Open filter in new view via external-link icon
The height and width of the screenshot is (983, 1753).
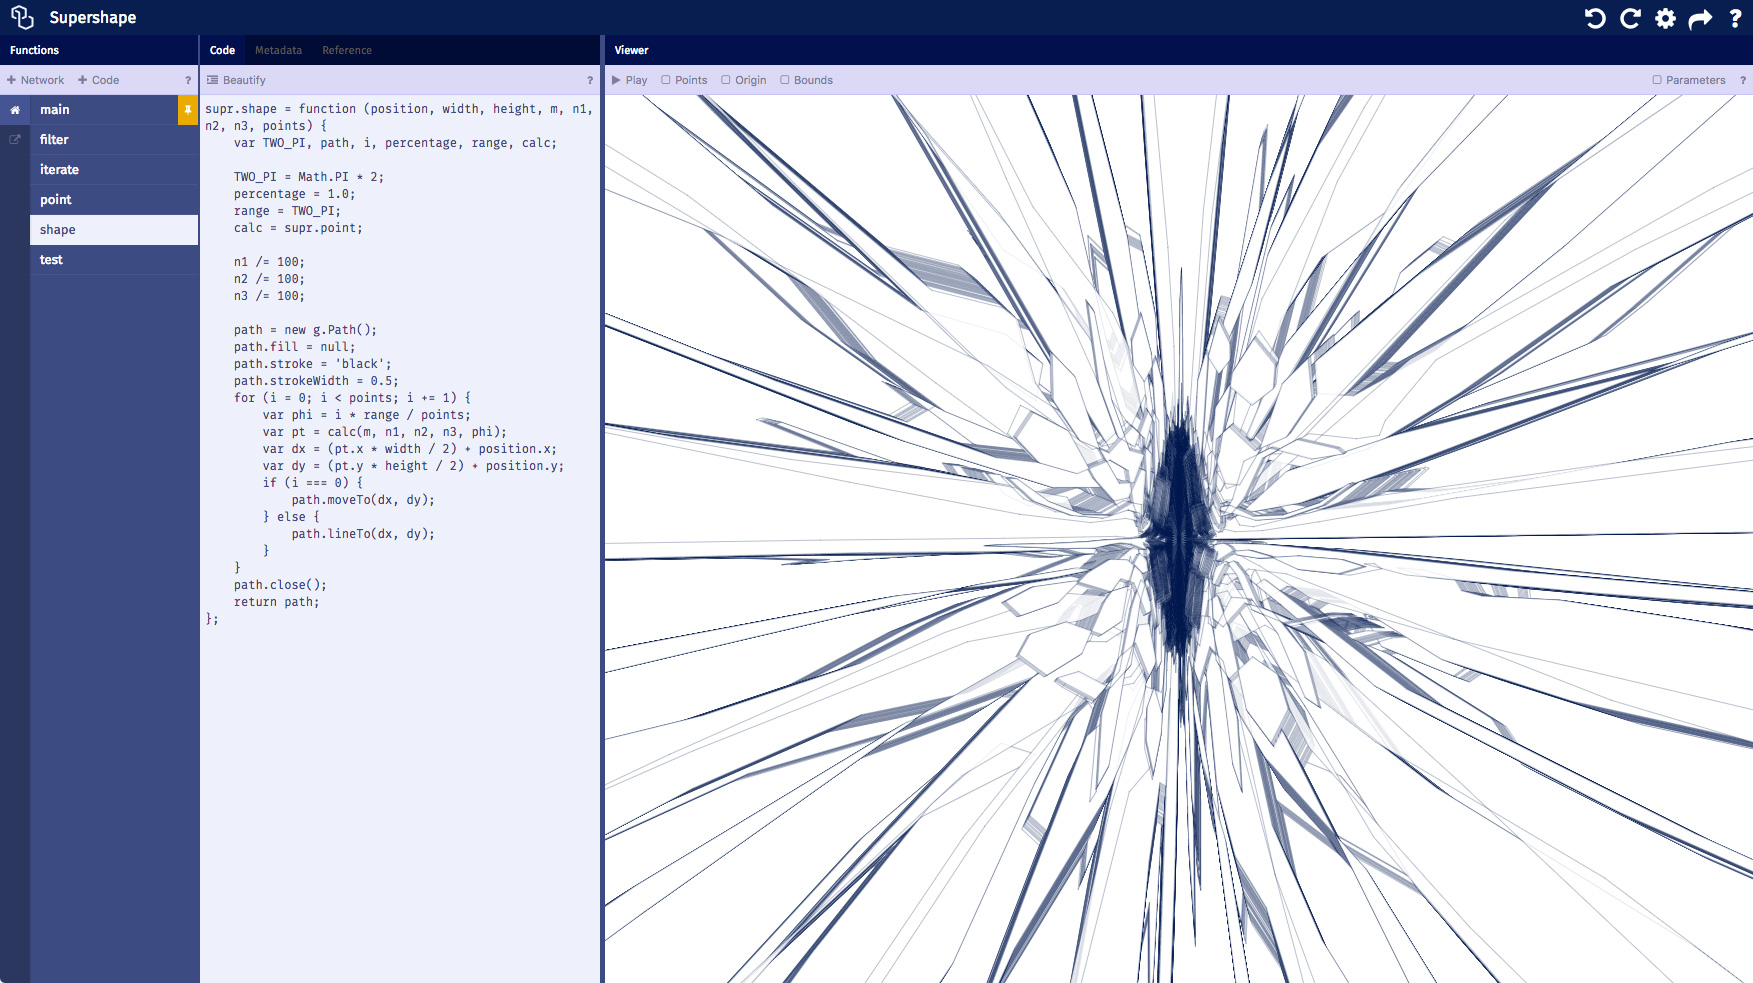pos(14,139)
